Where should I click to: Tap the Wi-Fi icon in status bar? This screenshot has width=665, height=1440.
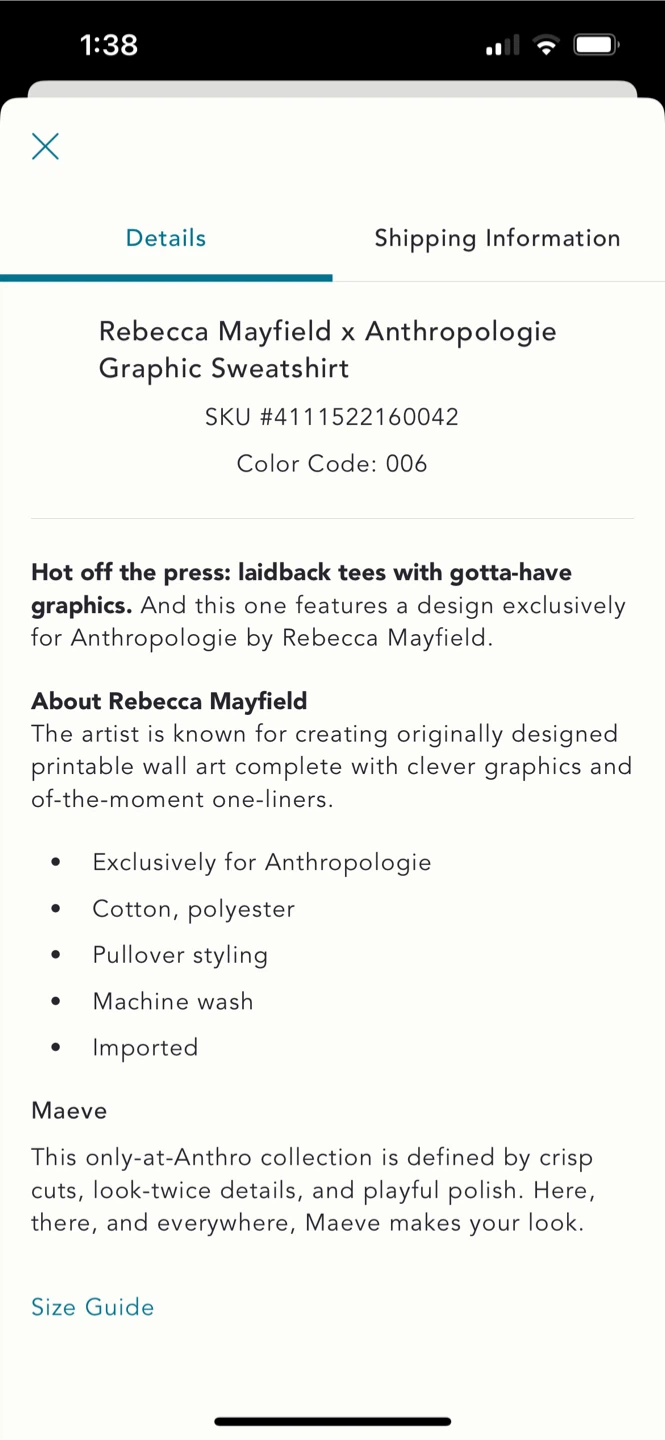point(545,45)
